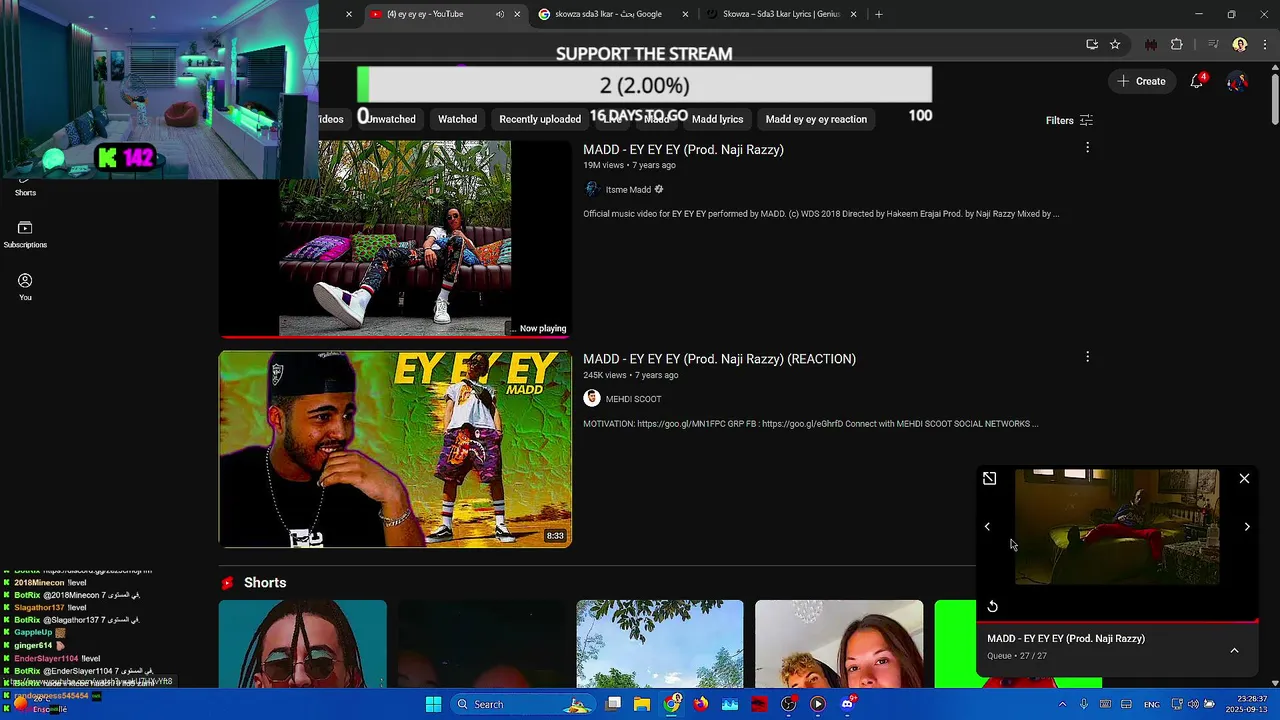Open Subscriptions in YouTube sidebar
Image resolution: width=1280 pixels, height=720 pixels.
pos(25,235)
